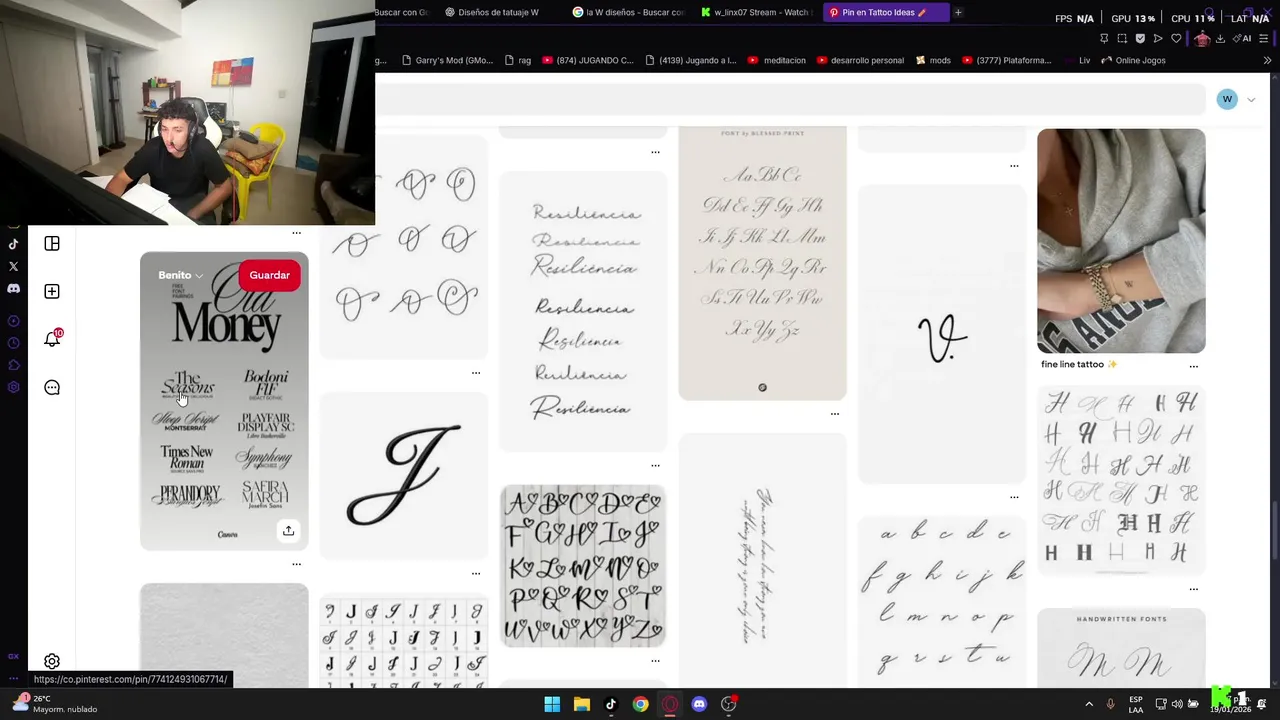Click the W profile avatar
Screen dimensions: 1280x720
[1227, 99]
